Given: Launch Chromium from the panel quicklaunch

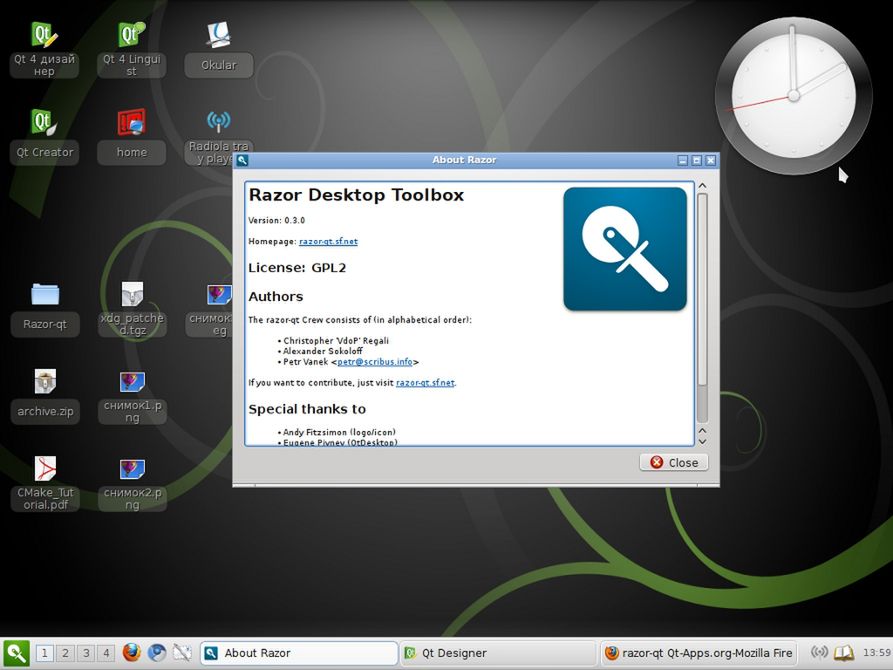Looking at the screenshot, I should point(157,652).
